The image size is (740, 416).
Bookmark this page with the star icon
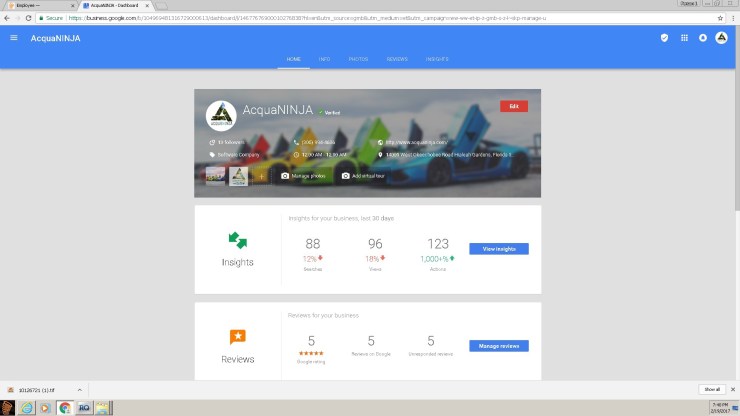(x=721, y=17)
